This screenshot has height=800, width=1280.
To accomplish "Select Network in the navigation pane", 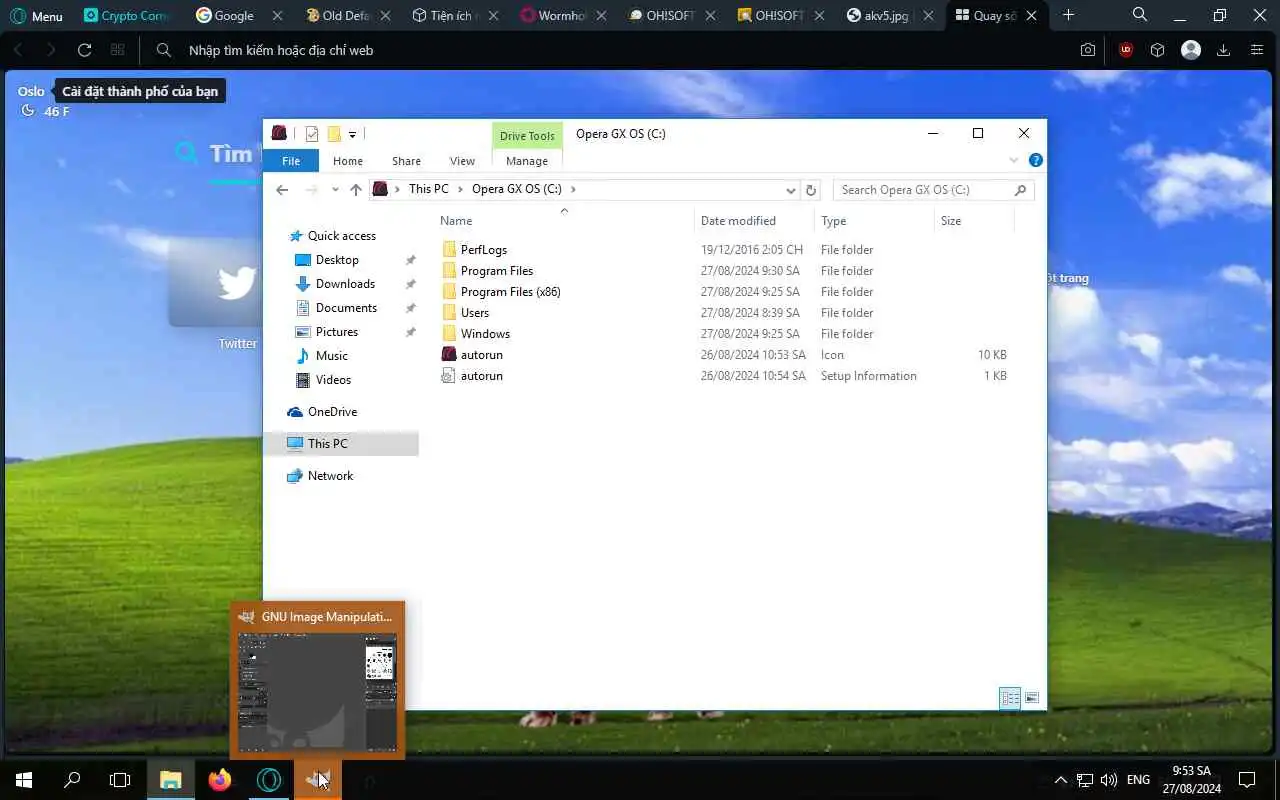I will click(x=330, y=476).
